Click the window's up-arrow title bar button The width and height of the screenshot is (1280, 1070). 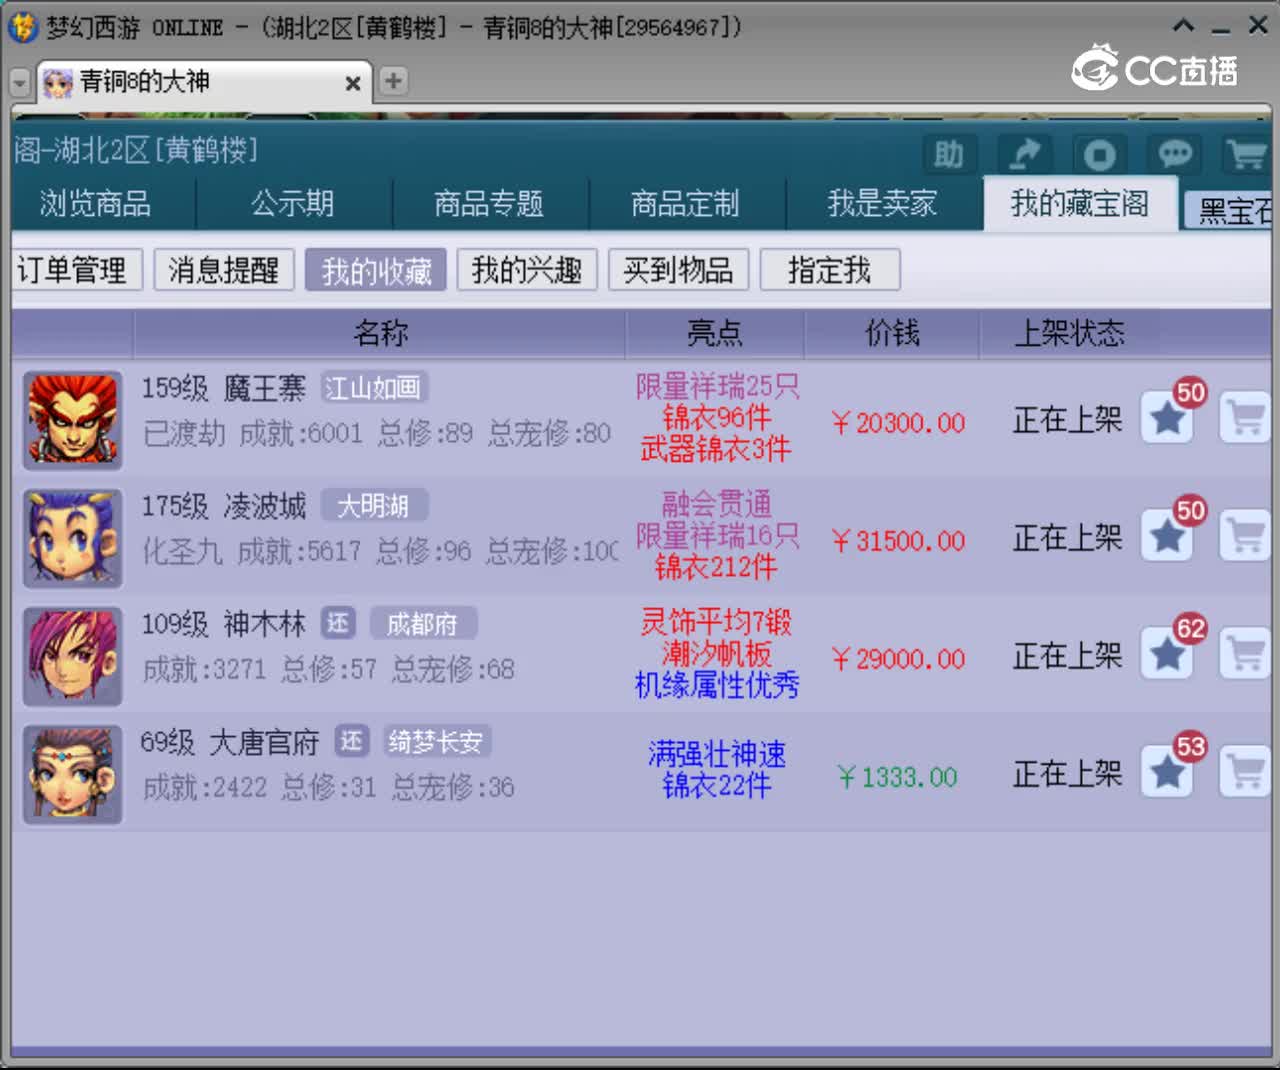tap(1184, 26)
